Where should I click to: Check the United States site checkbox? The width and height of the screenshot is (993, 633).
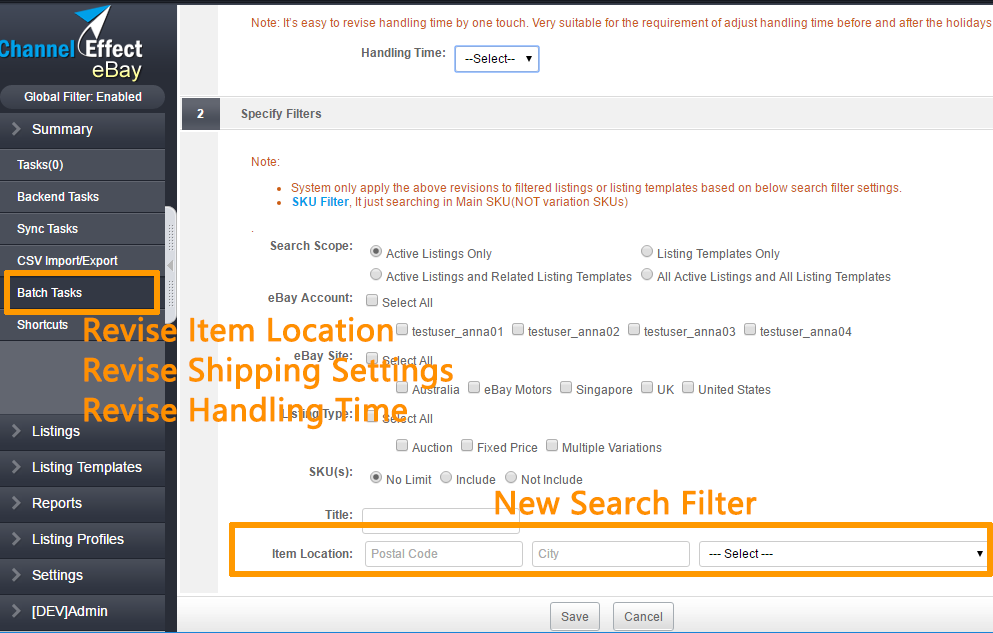tap(688, 387)
